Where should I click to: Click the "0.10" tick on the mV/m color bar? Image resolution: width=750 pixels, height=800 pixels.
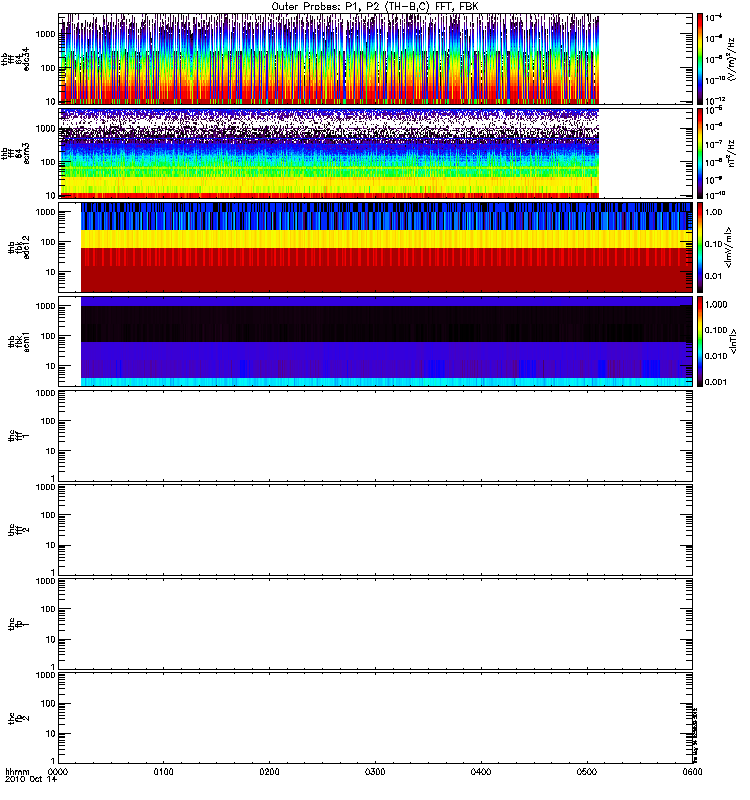pyautogui.click(x=714, y=244)
